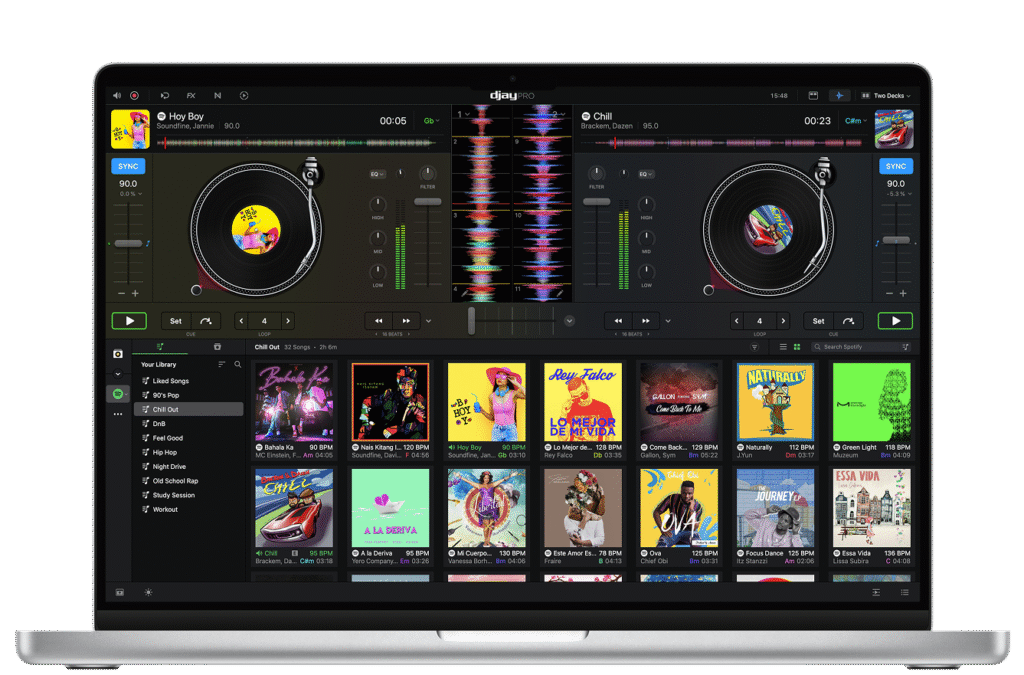Toggle SYNC on the right deck
The width and height of the screenshot is (1024, 675).
coord(895,166)
